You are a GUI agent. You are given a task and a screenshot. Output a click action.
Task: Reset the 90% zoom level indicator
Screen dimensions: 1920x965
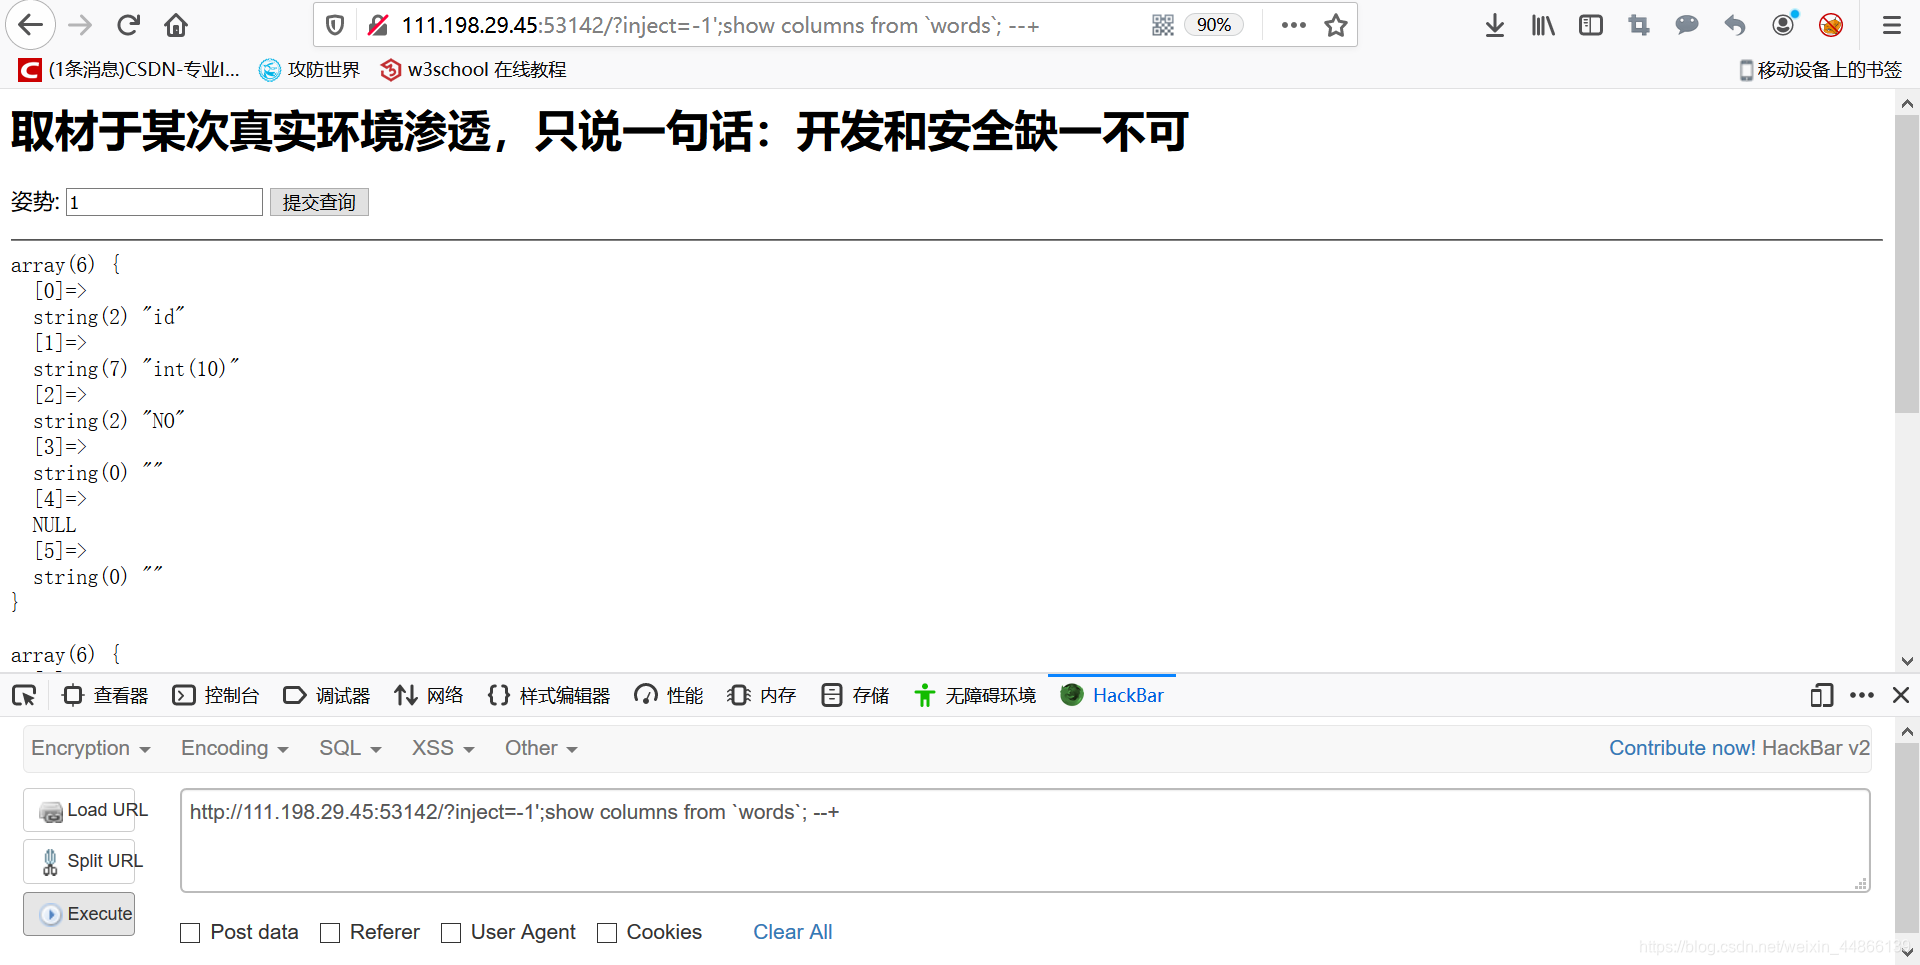pyautogui.click(x=1214, y=26)
